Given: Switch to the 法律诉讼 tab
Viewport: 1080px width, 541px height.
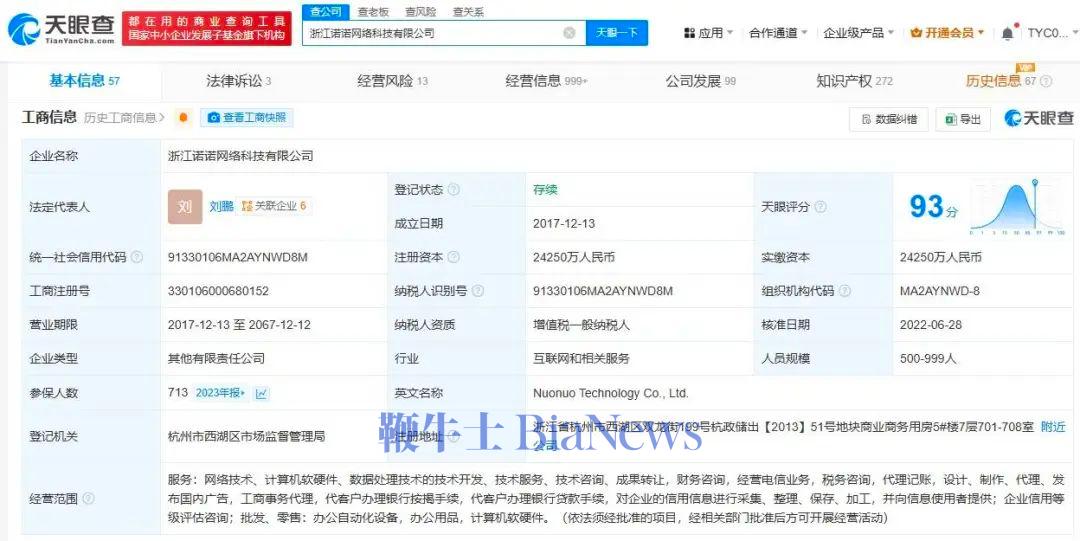Looking at the screenshot, I should (238, 81).
